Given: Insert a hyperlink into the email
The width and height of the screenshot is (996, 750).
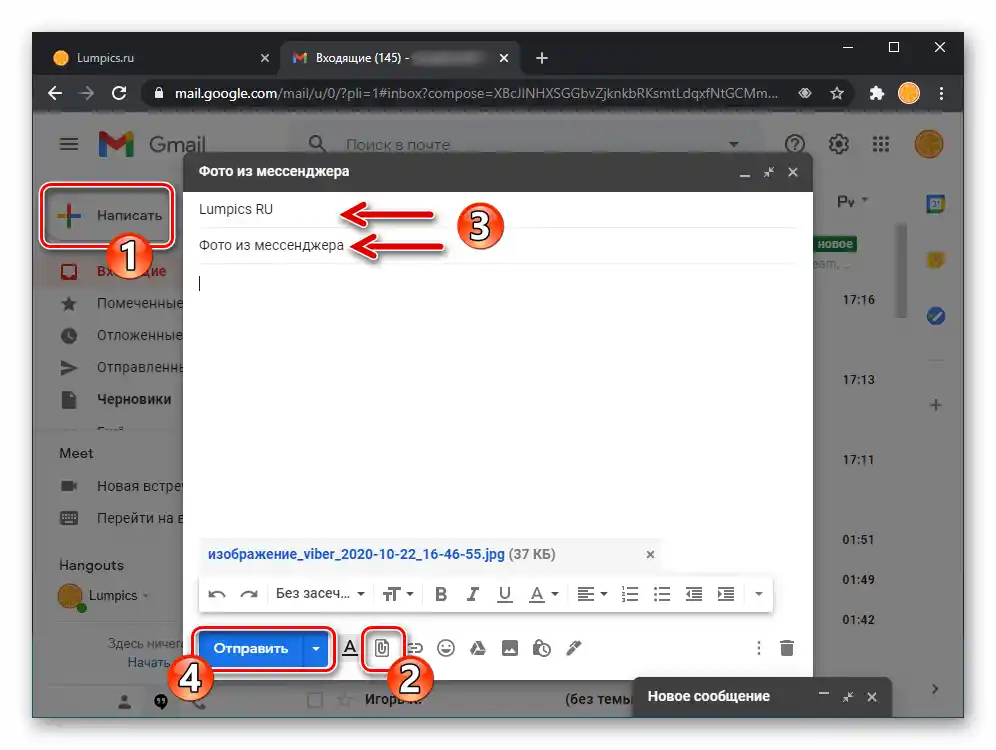Looking at the screenshot, I should coord(413,648).
